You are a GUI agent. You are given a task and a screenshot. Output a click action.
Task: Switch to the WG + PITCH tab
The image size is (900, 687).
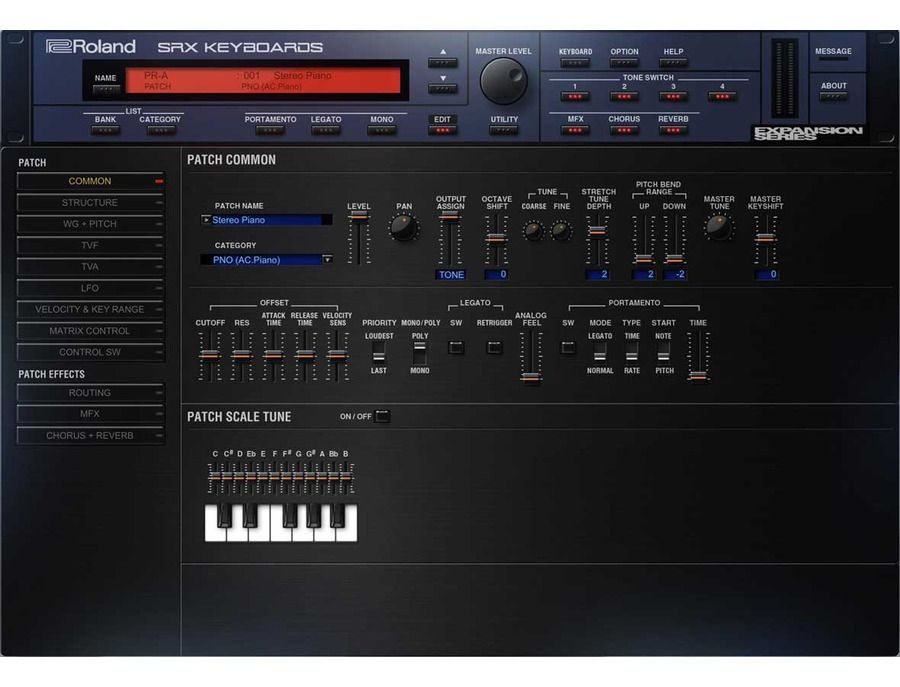point(91,224)
